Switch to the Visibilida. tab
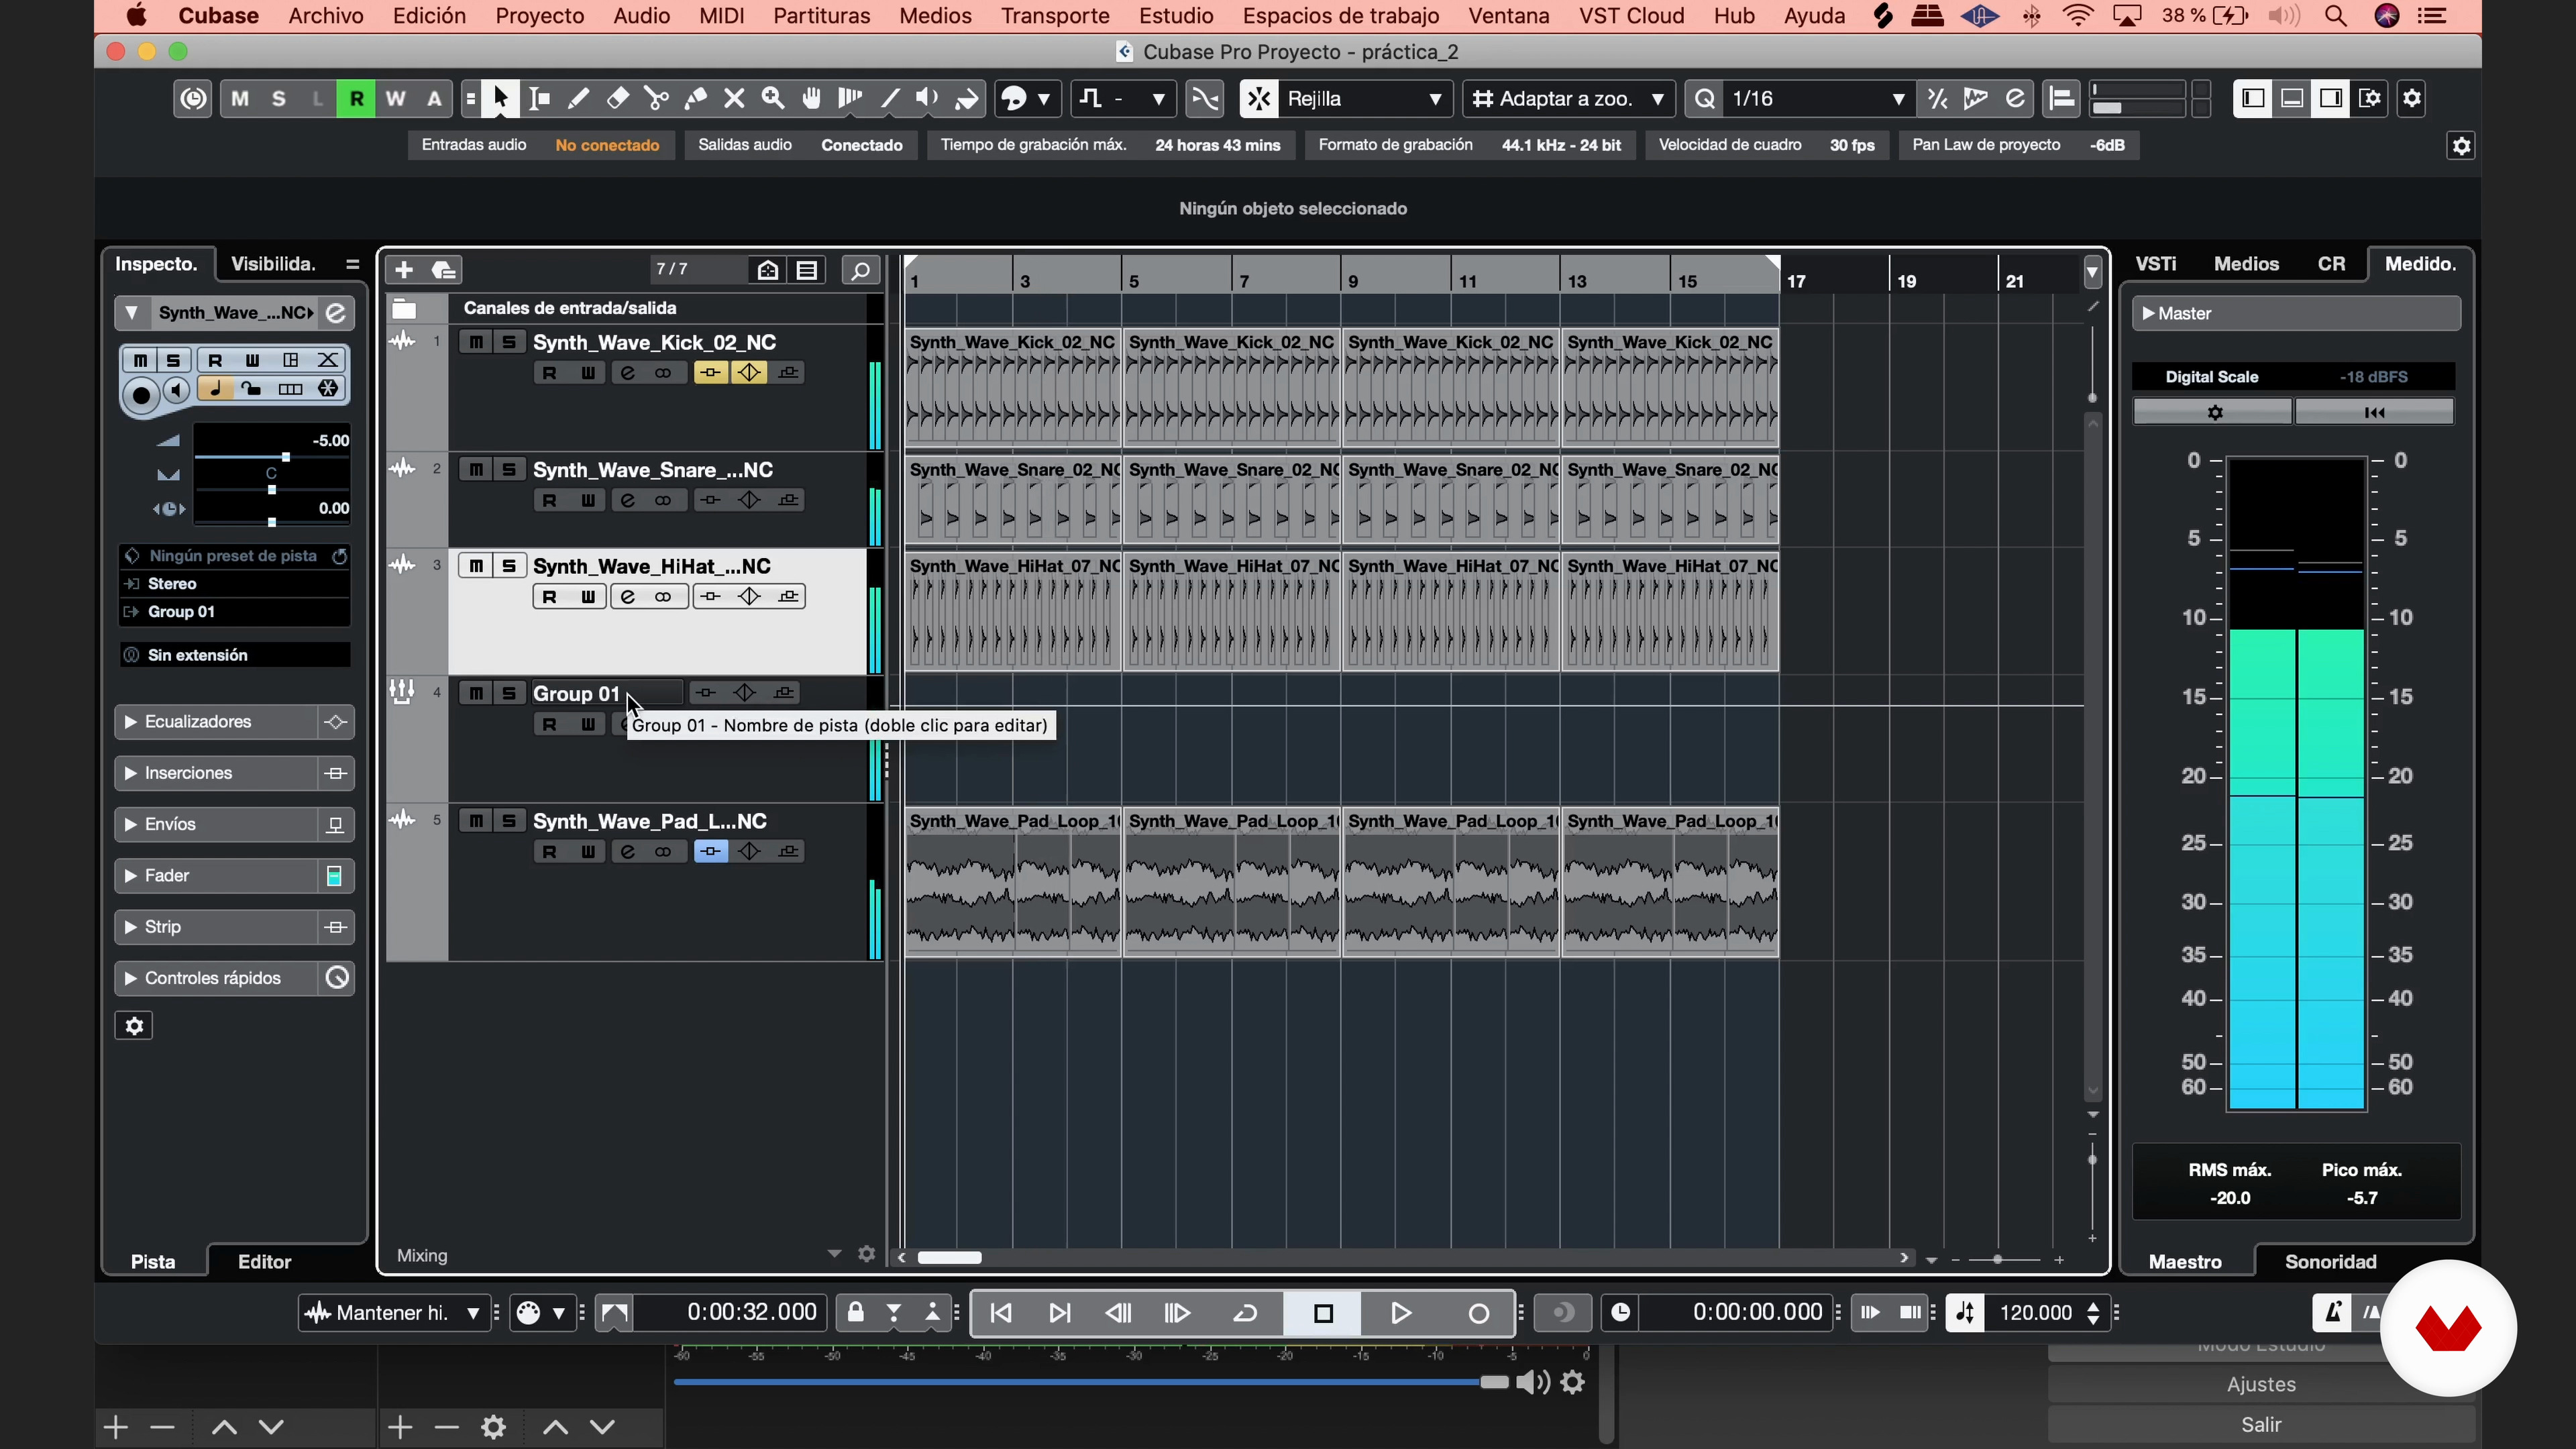Viewport: 2576px width, 1449px height. coord(273,264)
